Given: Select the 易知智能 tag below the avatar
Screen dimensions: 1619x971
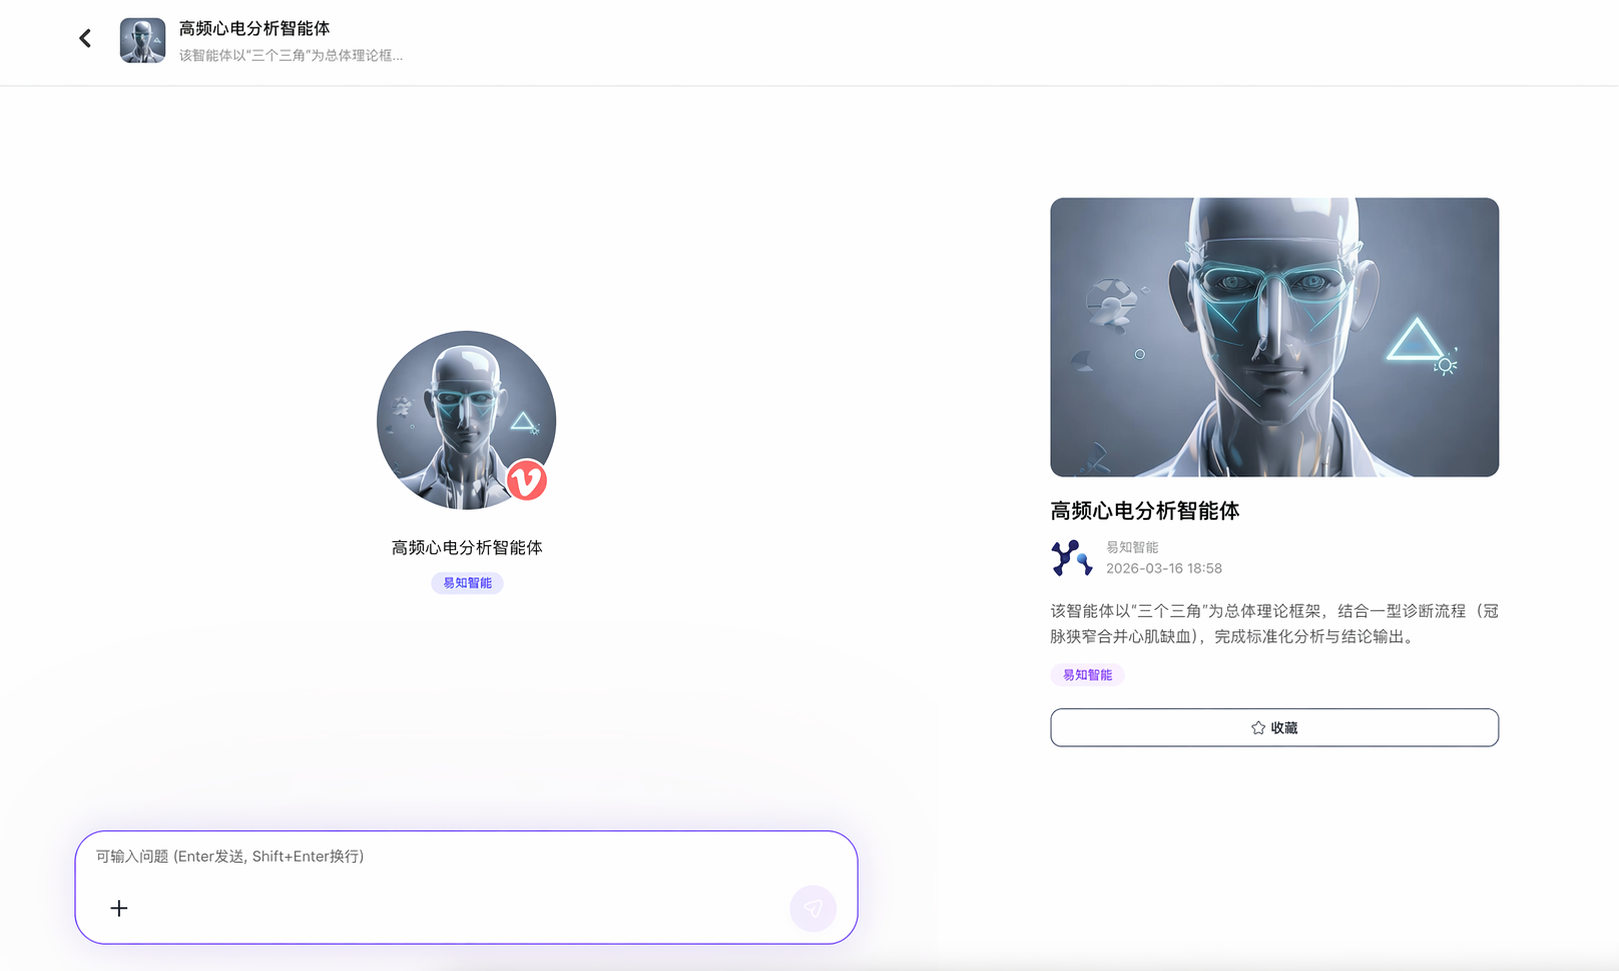Looking at the screenshot, I should [x=466, y=583].
